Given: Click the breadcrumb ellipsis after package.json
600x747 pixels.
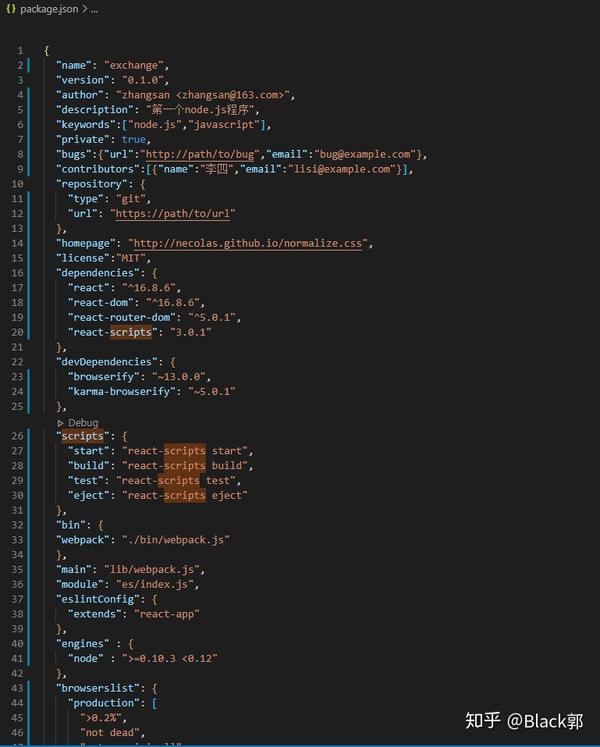Looking at the screenshot, I should pyautogui.click(x=94, y=9).
